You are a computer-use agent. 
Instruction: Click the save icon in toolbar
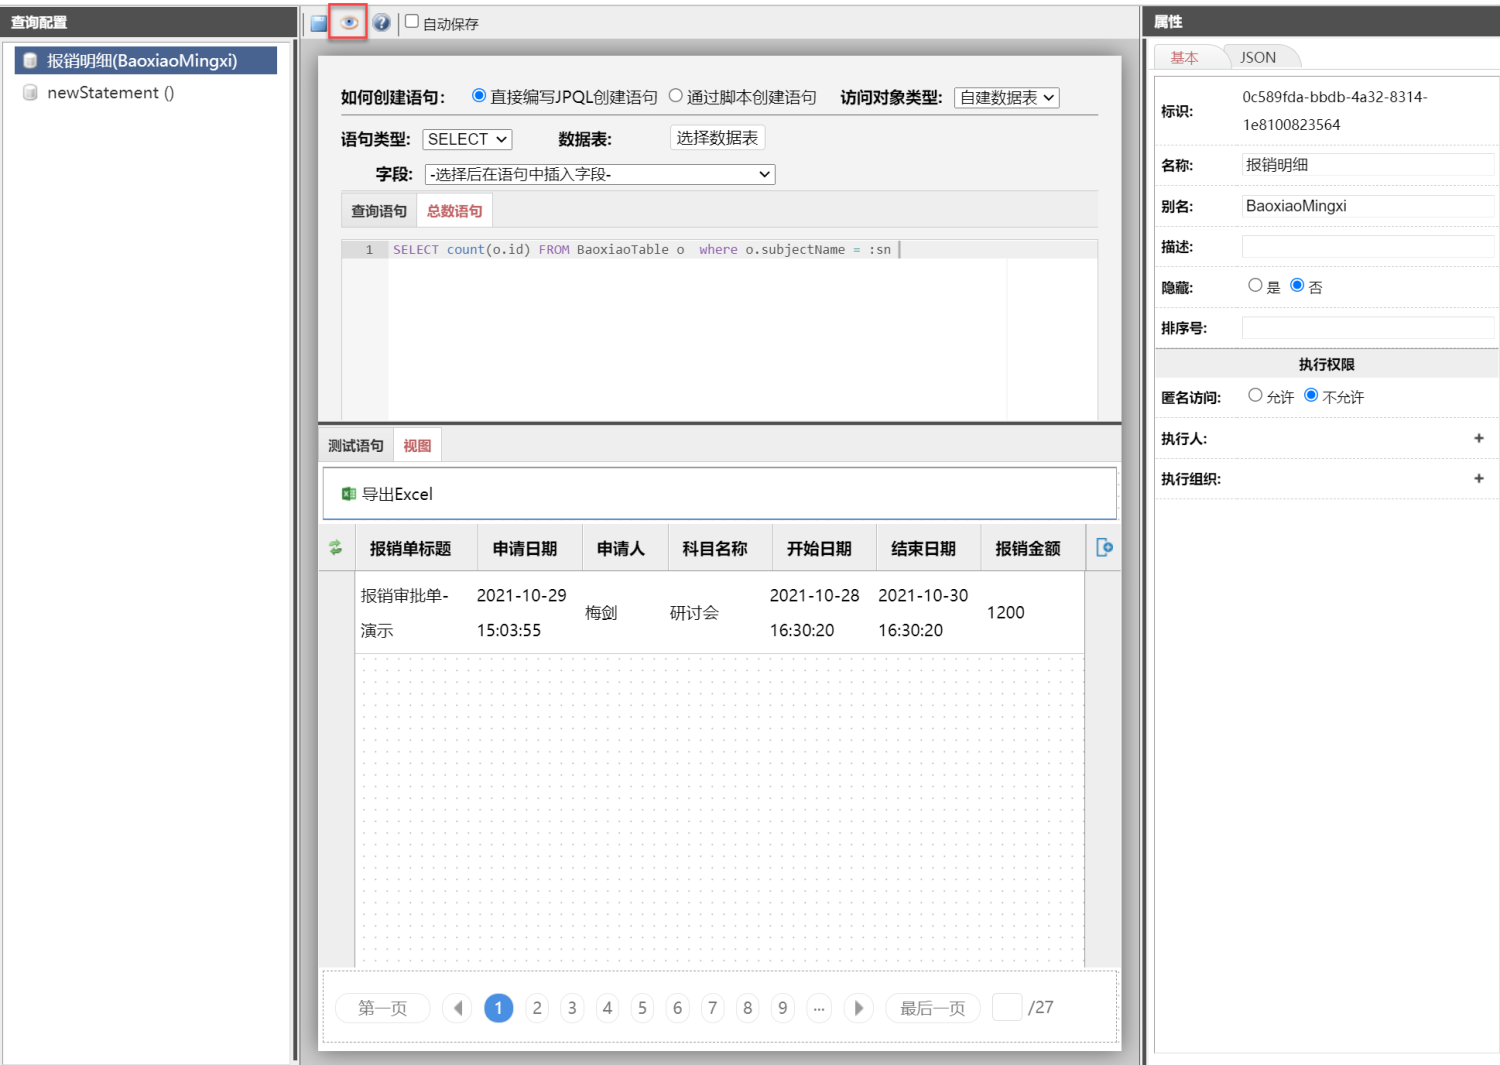coord(318,23)
